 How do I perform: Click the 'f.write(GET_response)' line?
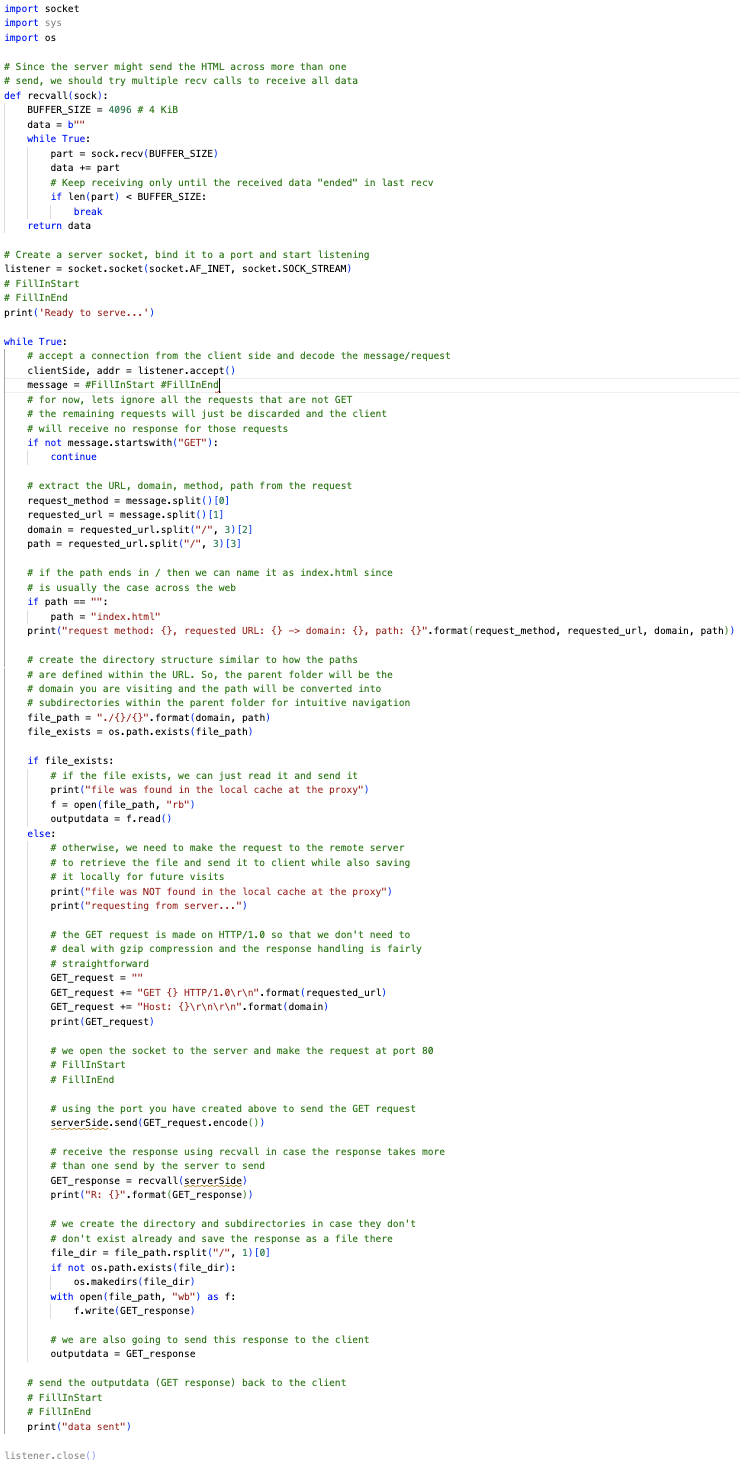coord(134,1310)
